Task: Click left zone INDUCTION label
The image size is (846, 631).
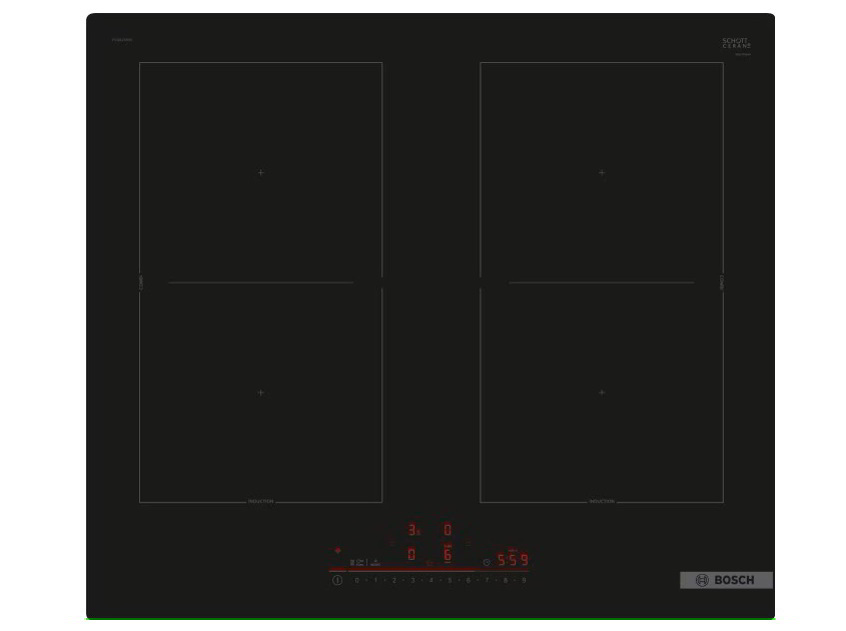Action: click(x=261, y=502)
